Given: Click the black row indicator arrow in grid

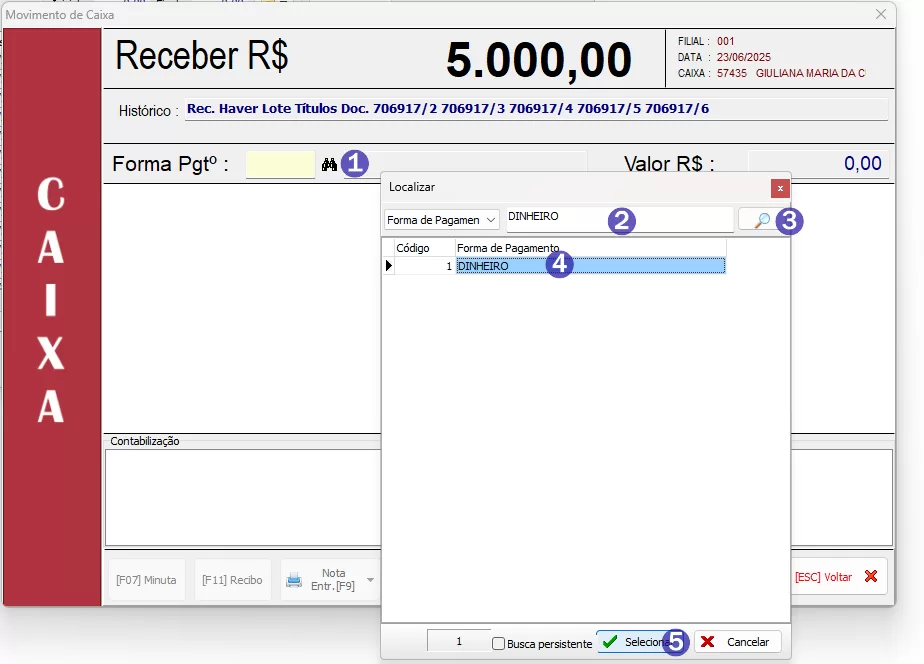Looking at the screenshot, I should [388, 266].
